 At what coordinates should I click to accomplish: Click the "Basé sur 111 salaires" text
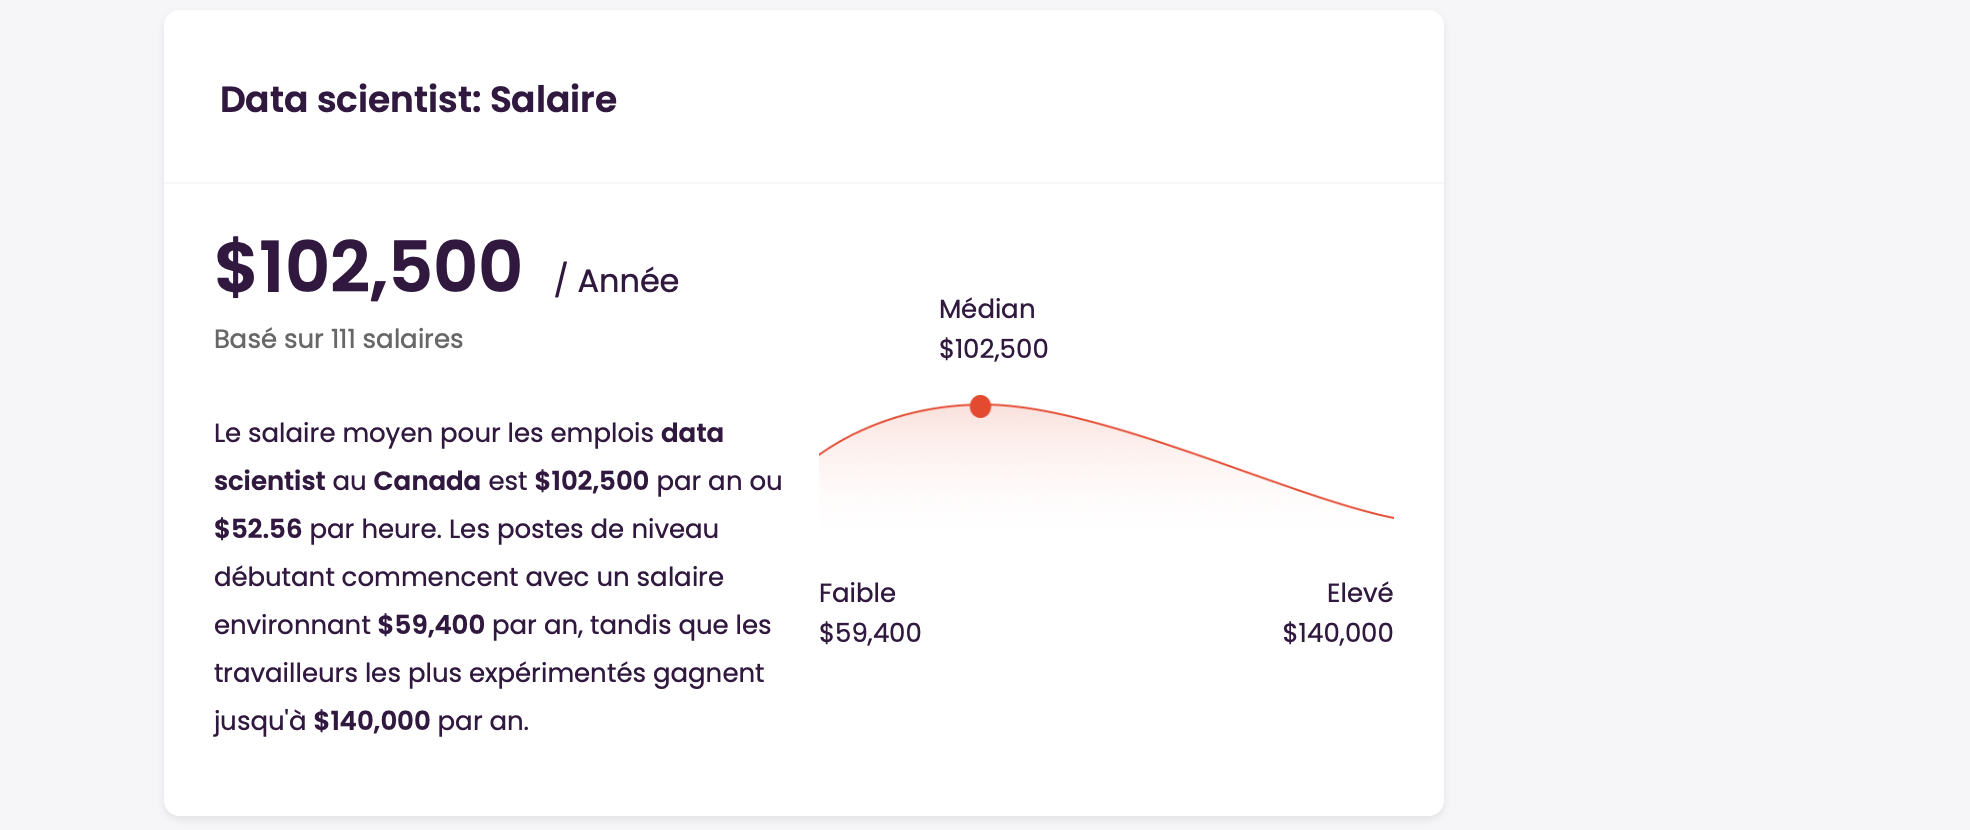(338, 339)
